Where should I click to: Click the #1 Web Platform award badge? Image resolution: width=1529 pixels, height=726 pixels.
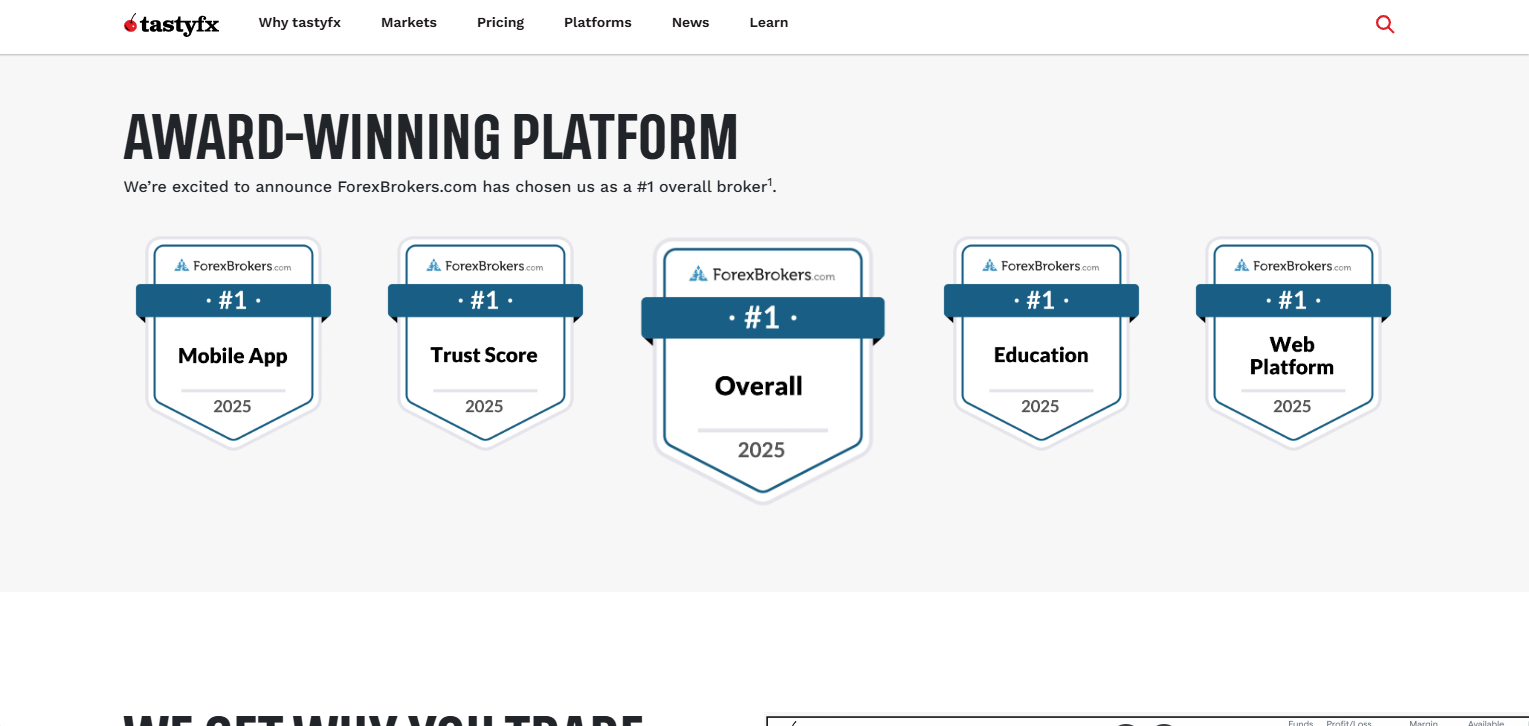click(x=1293, y=343)
